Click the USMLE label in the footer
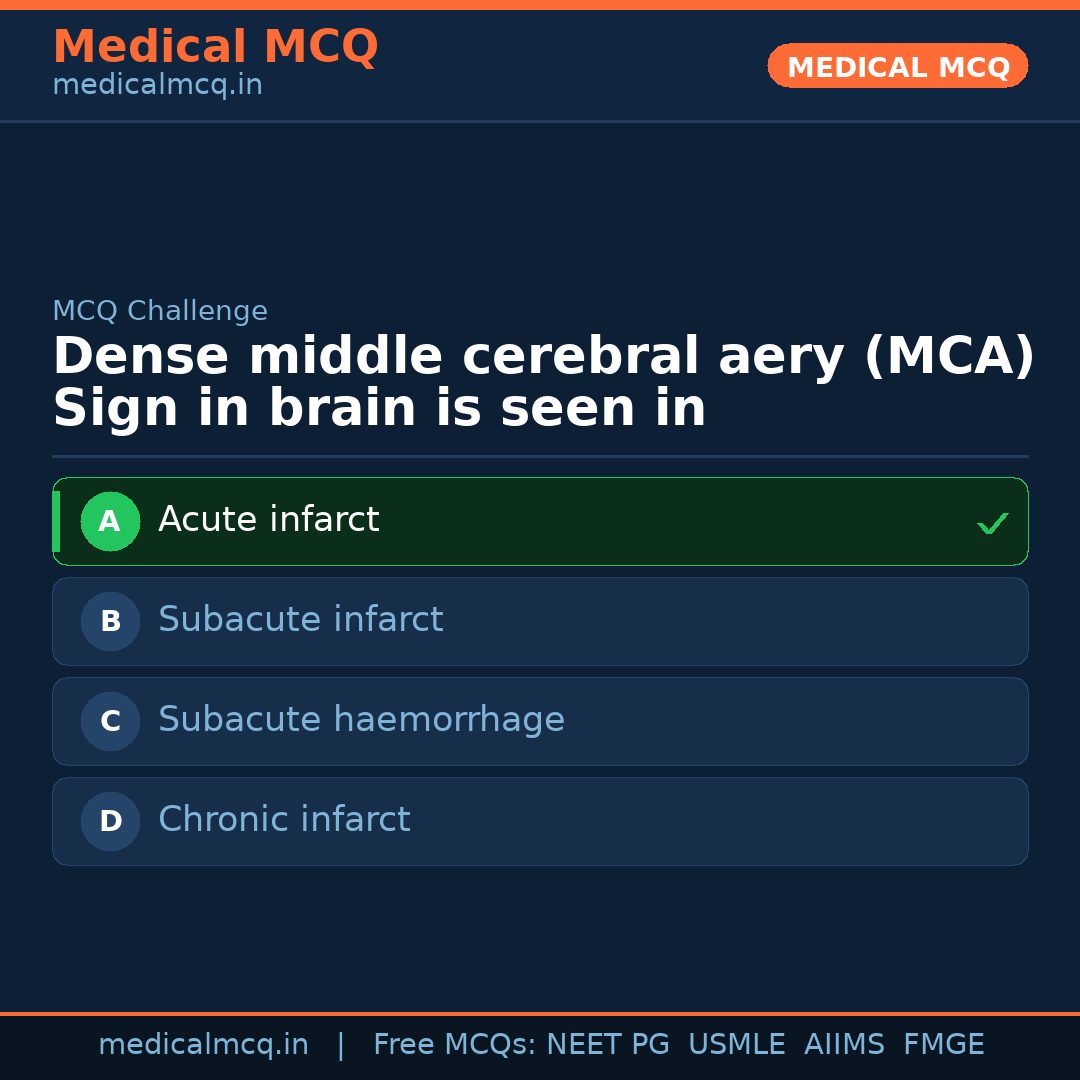 [737, 1044]
